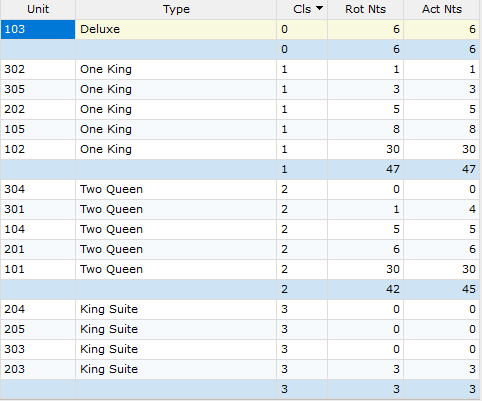482x401 pixels.
Task: Sort by the Type column header
Action: (176, 9)
